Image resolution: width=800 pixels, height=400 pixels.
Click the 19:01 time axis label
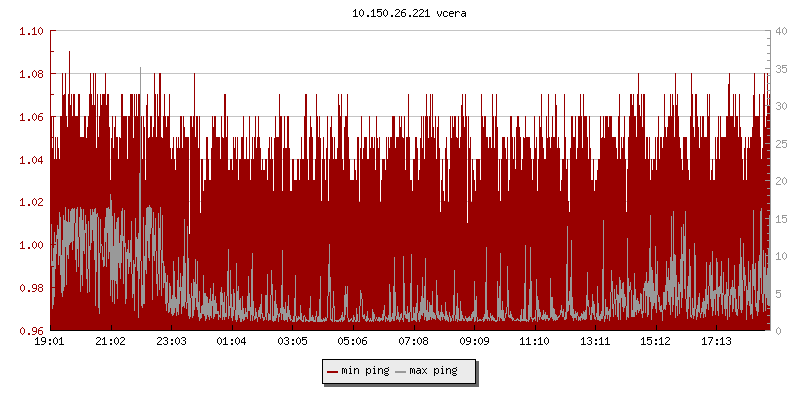click(50, 342)
